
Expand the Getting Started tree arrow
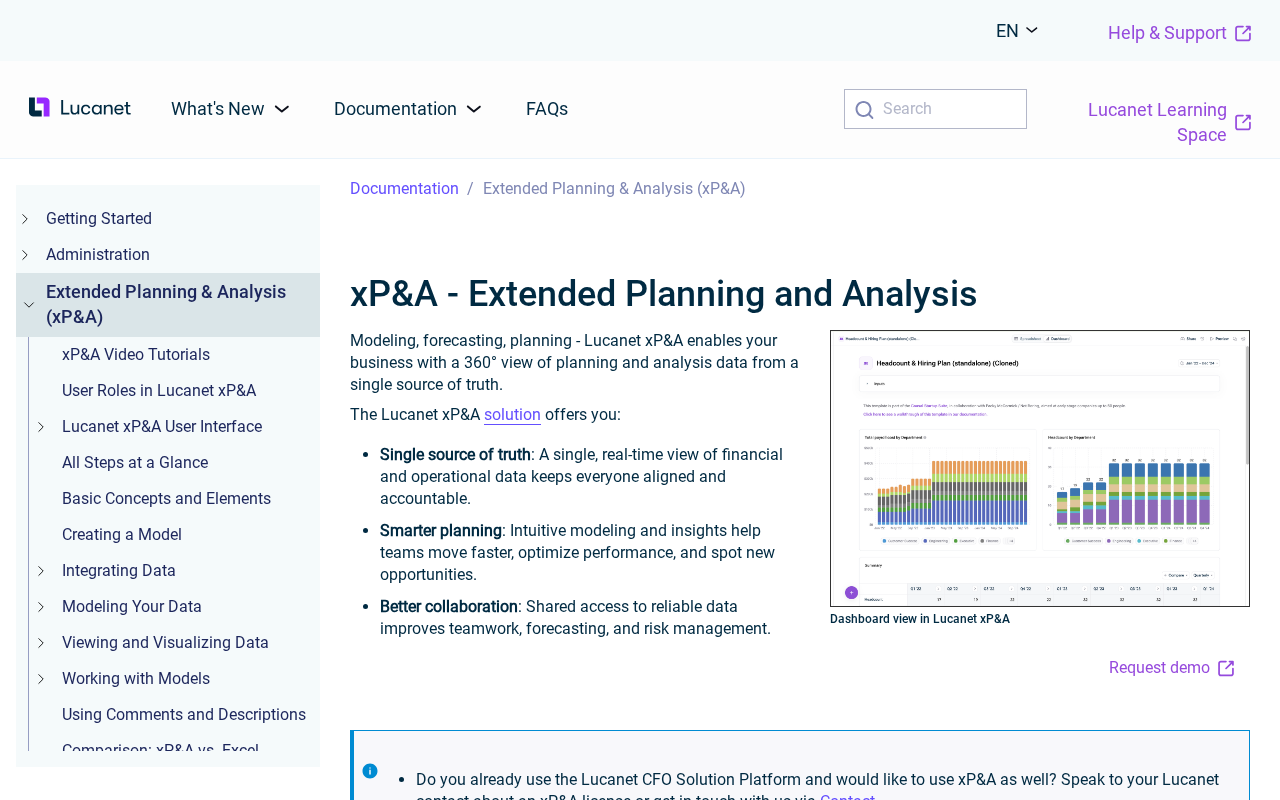coord(25,219)
